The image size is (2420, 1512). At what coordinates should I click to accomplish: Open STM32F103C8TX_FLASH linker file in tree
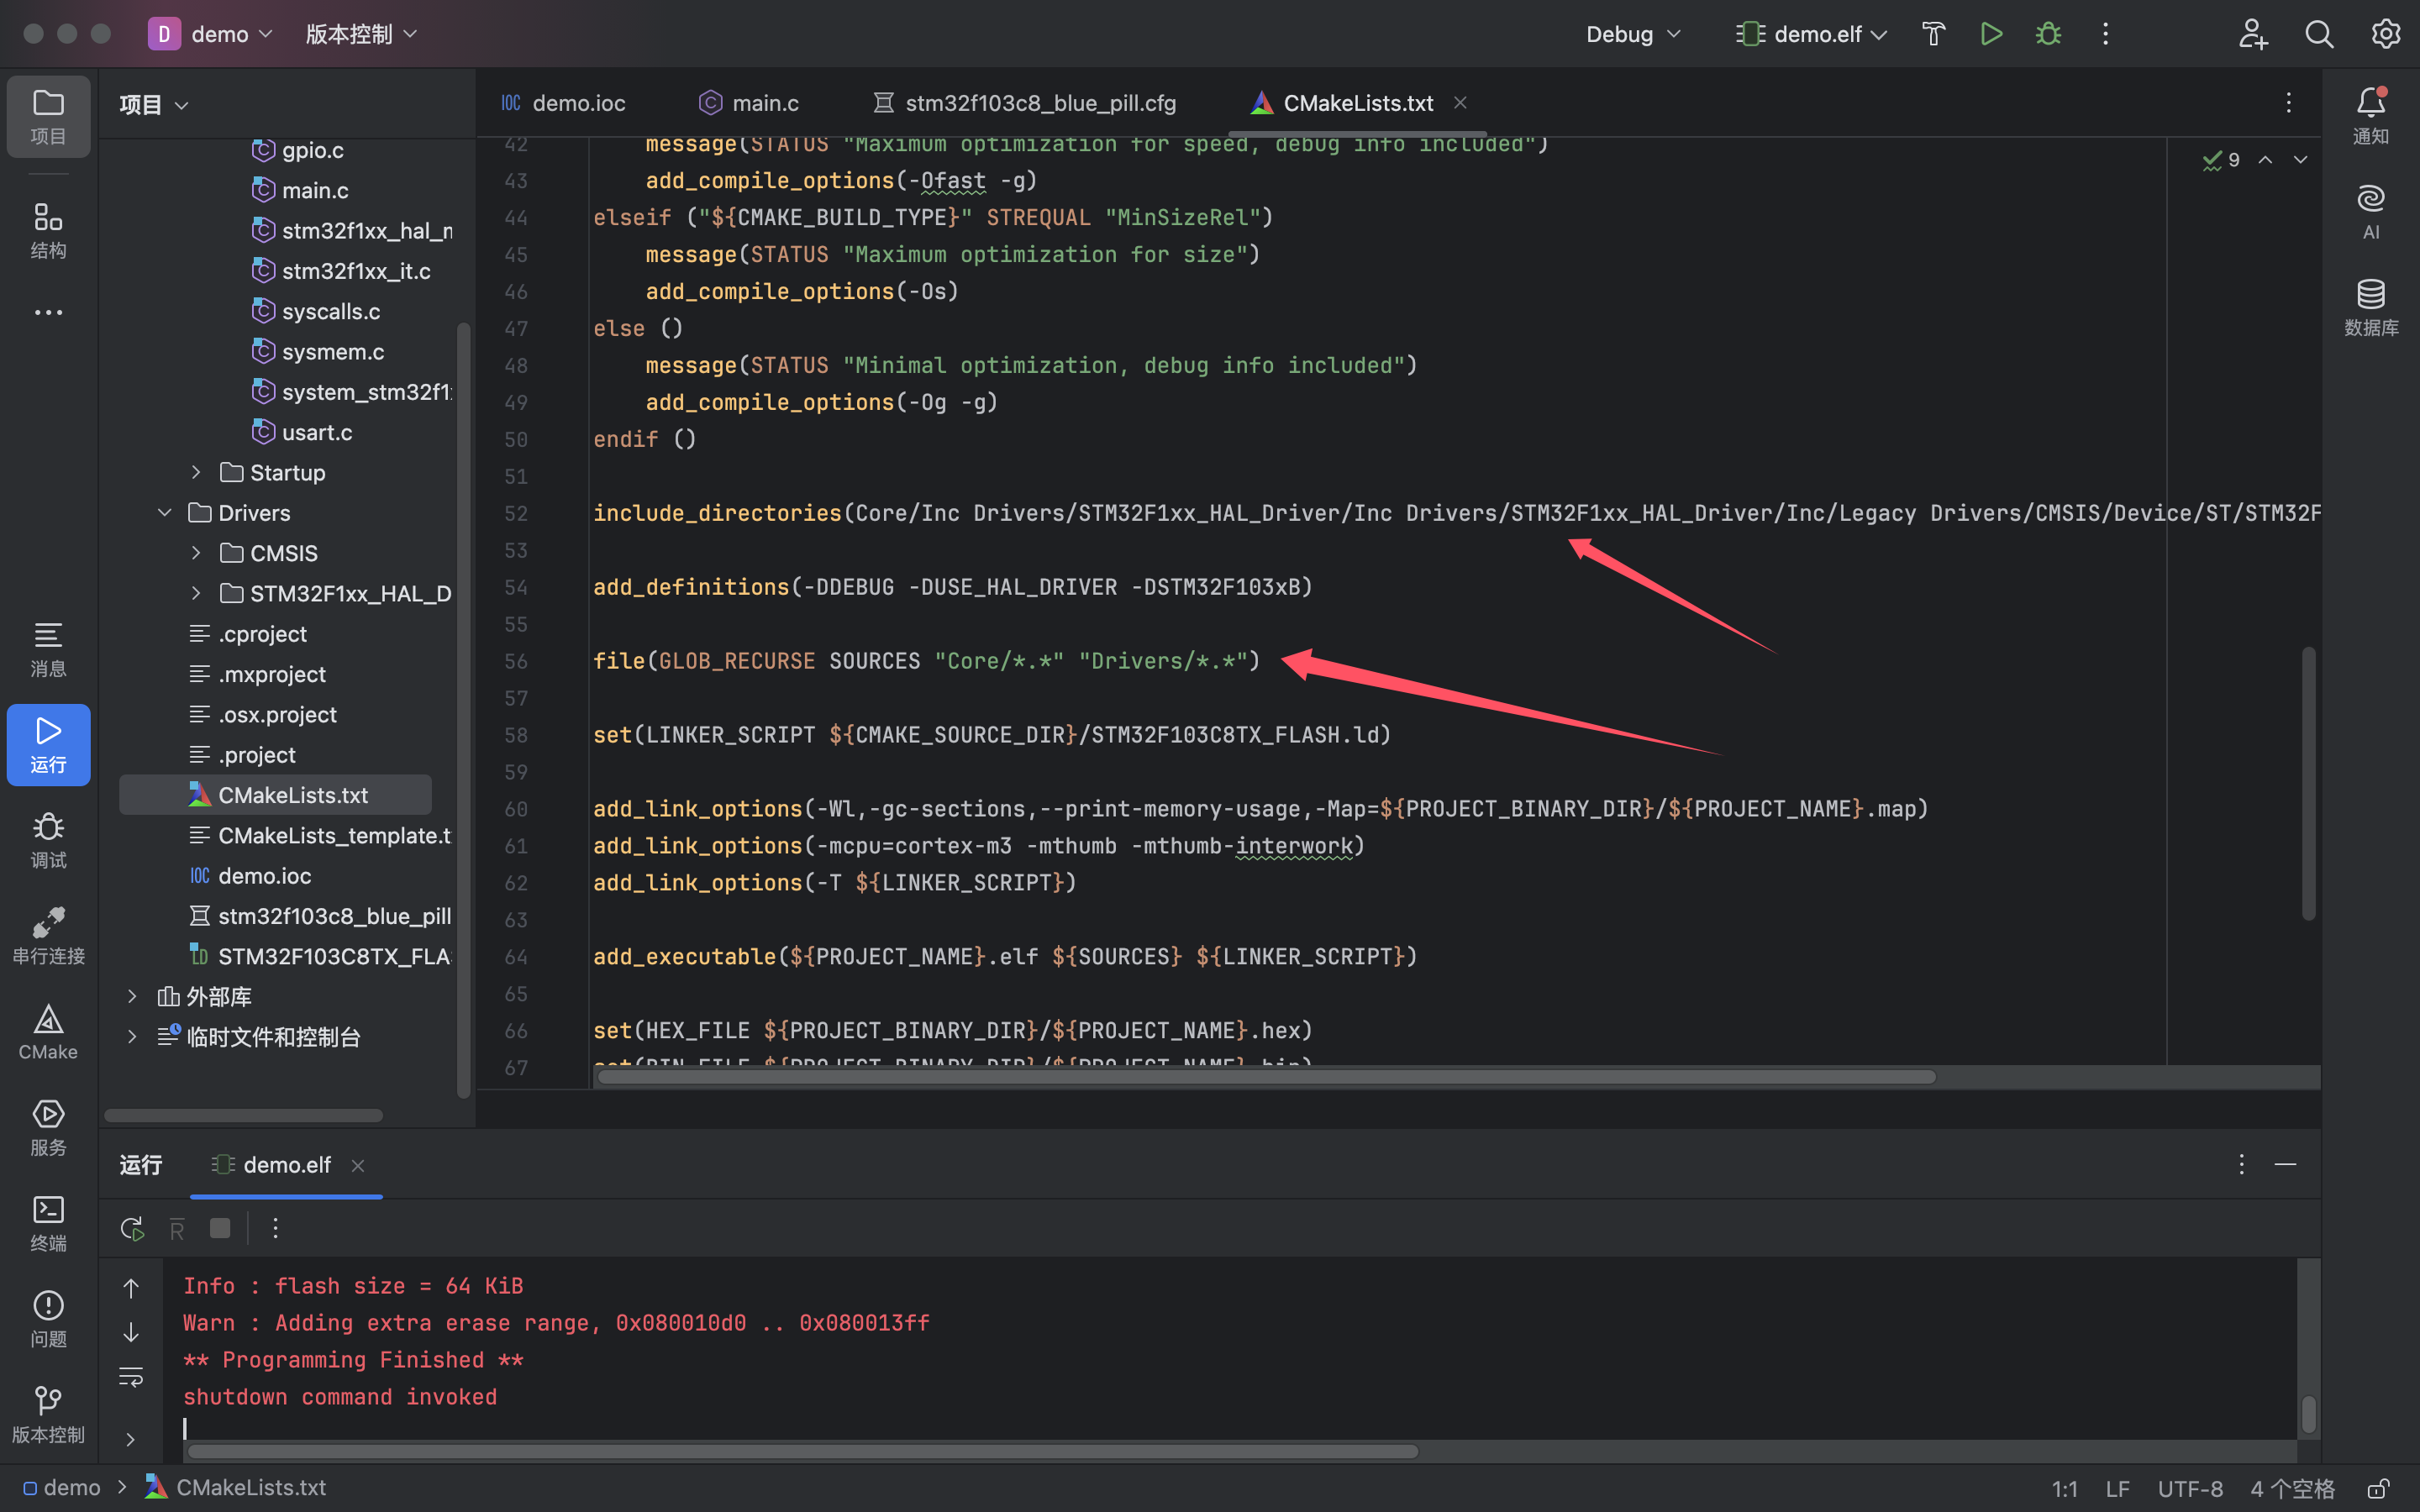[320, 956]
